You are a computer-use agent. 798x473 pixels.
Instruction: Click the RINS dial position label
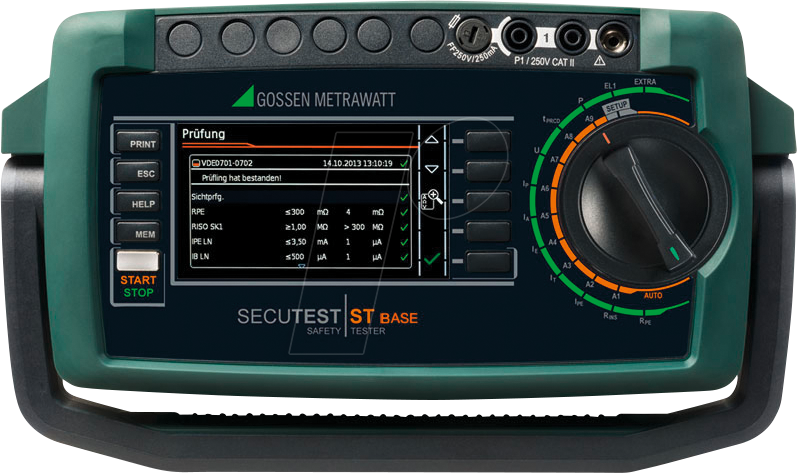click(x=610, y=316)
